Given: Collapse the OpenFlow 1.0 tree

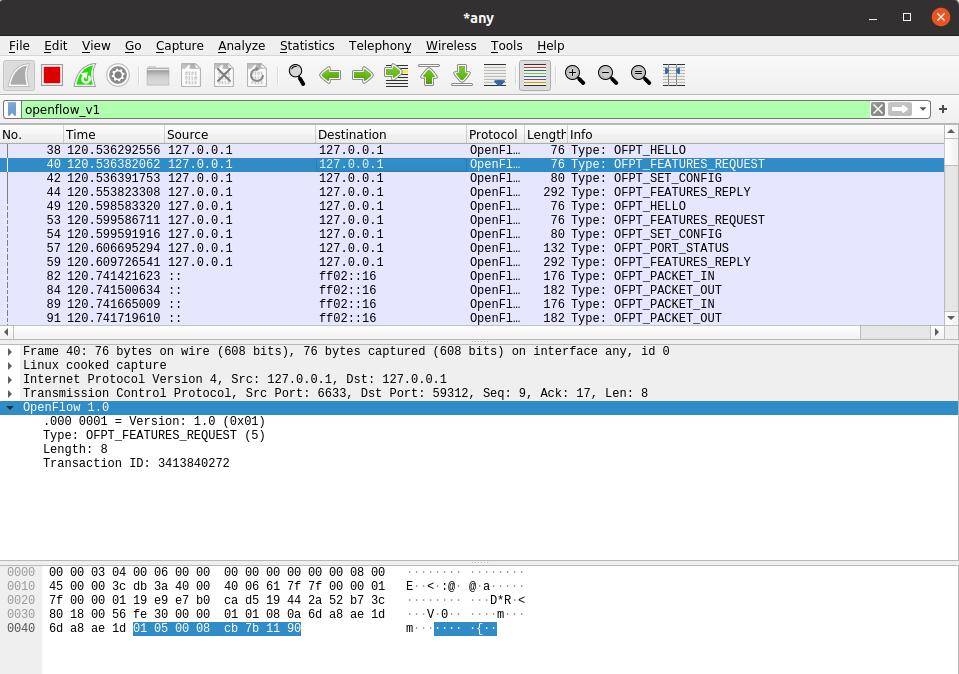Looking at the screenshot, I should [10, 407].
